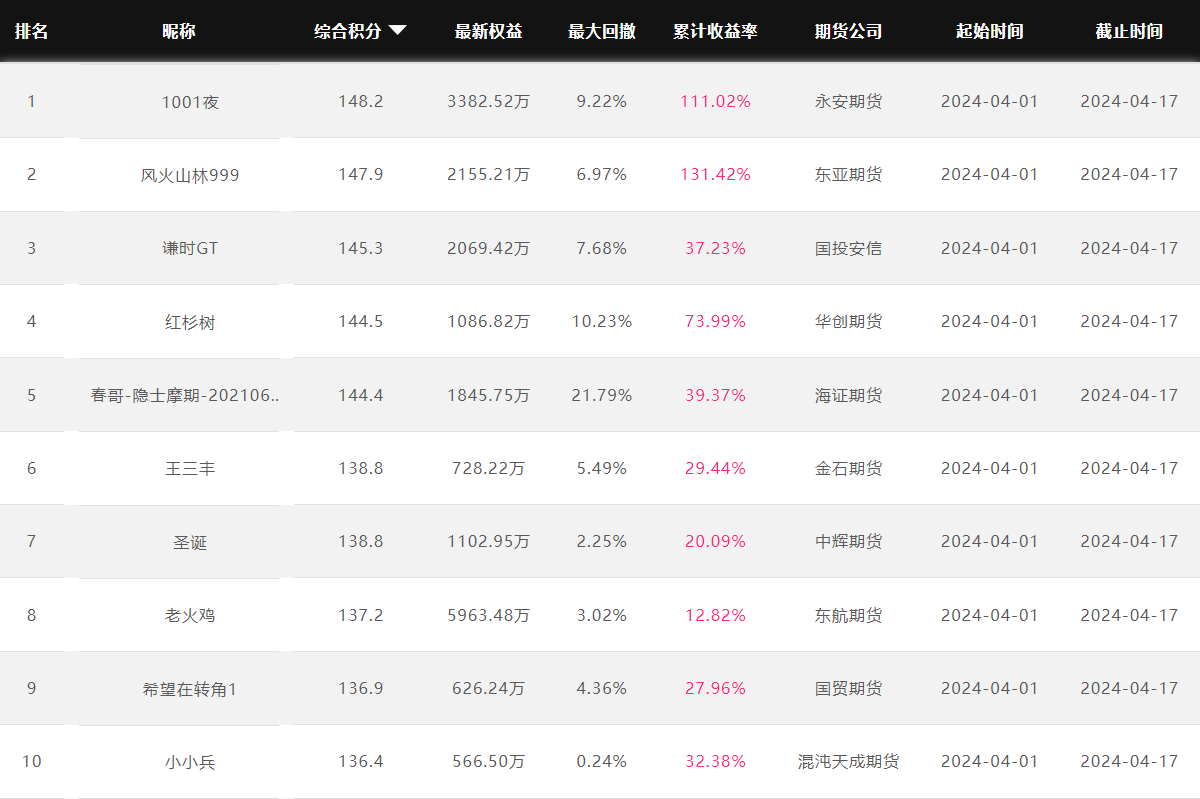Click the 1845.75万 equity value
Screen dimensions: 1200x799
pos(488,395)
